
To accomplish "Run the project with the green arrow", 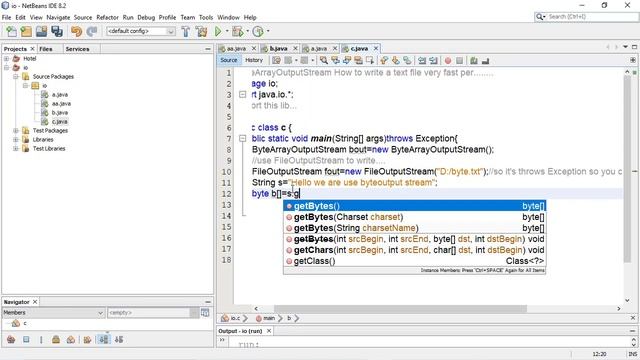I will point(218,31).
